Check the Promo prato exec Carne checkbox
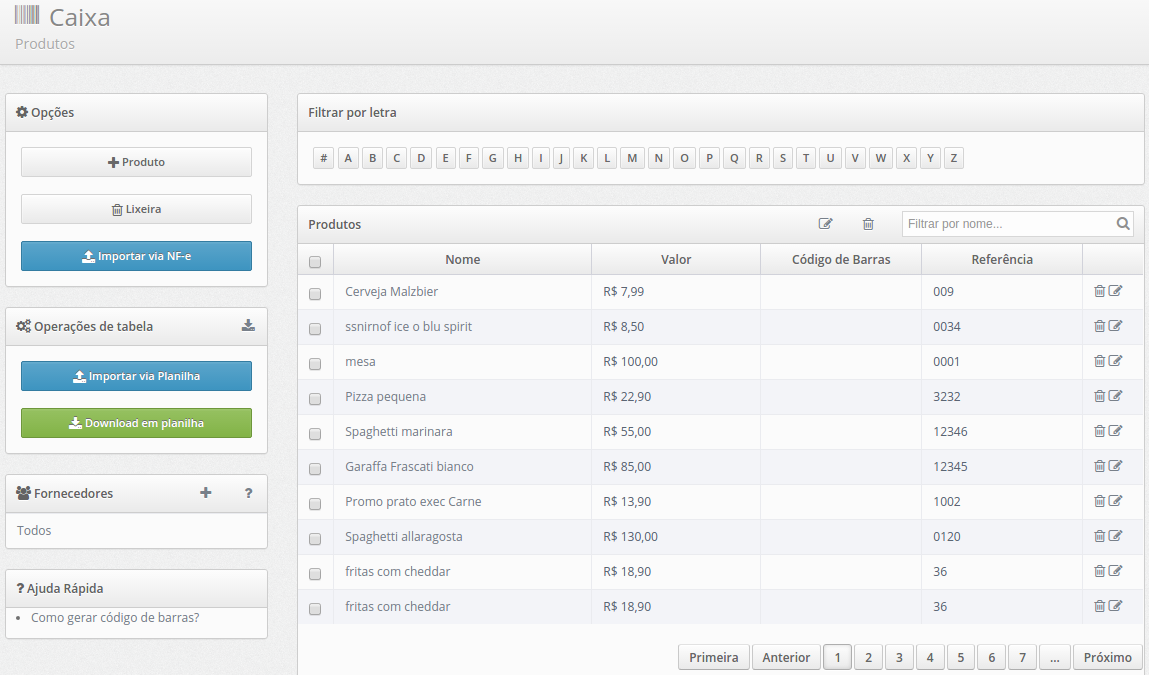Image resolution: width=1149 pixels, height=675 pixels. 315,504
